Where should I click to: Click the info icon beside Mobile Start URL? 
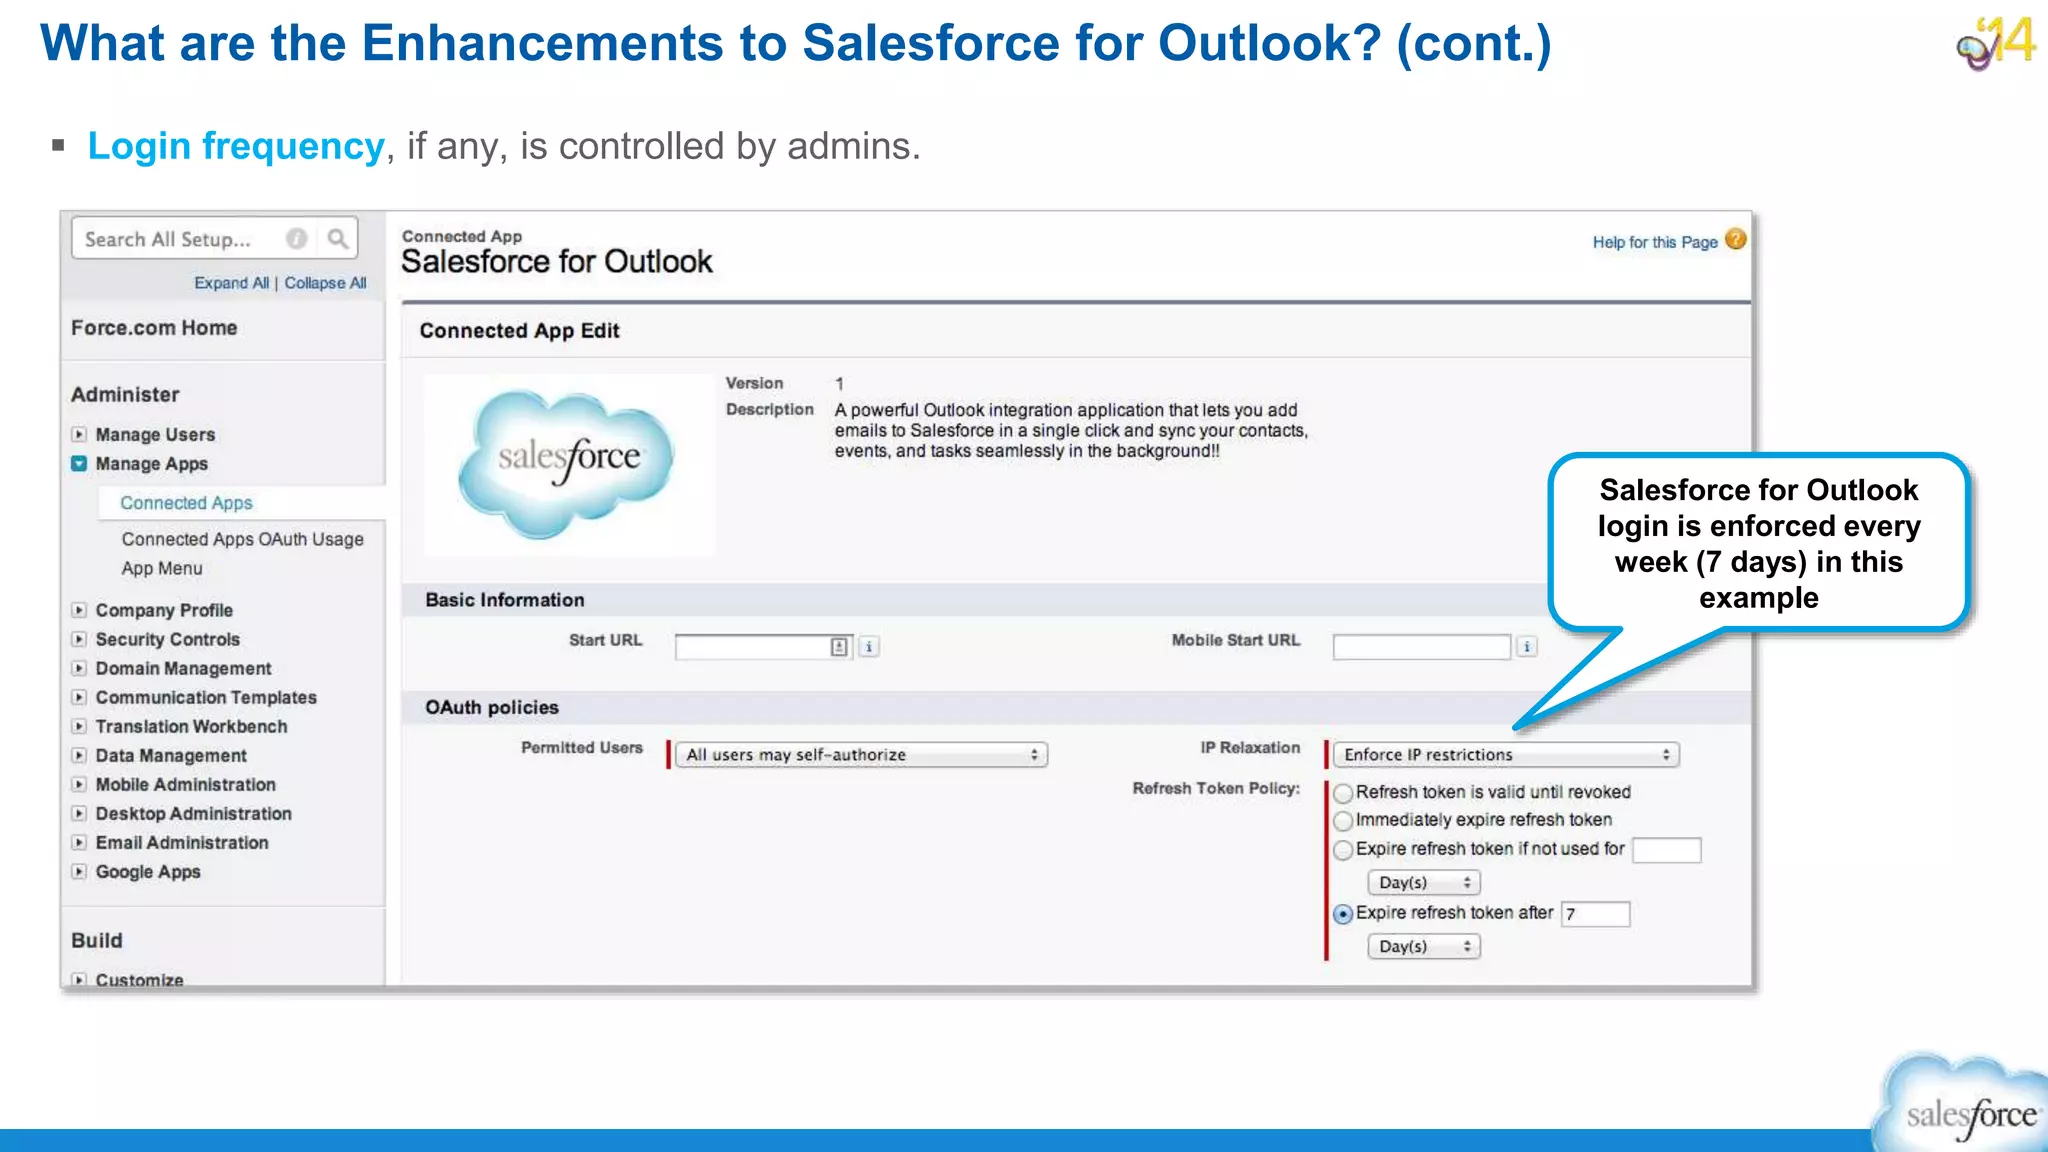pyautogui.click(x=1527, y=647)
